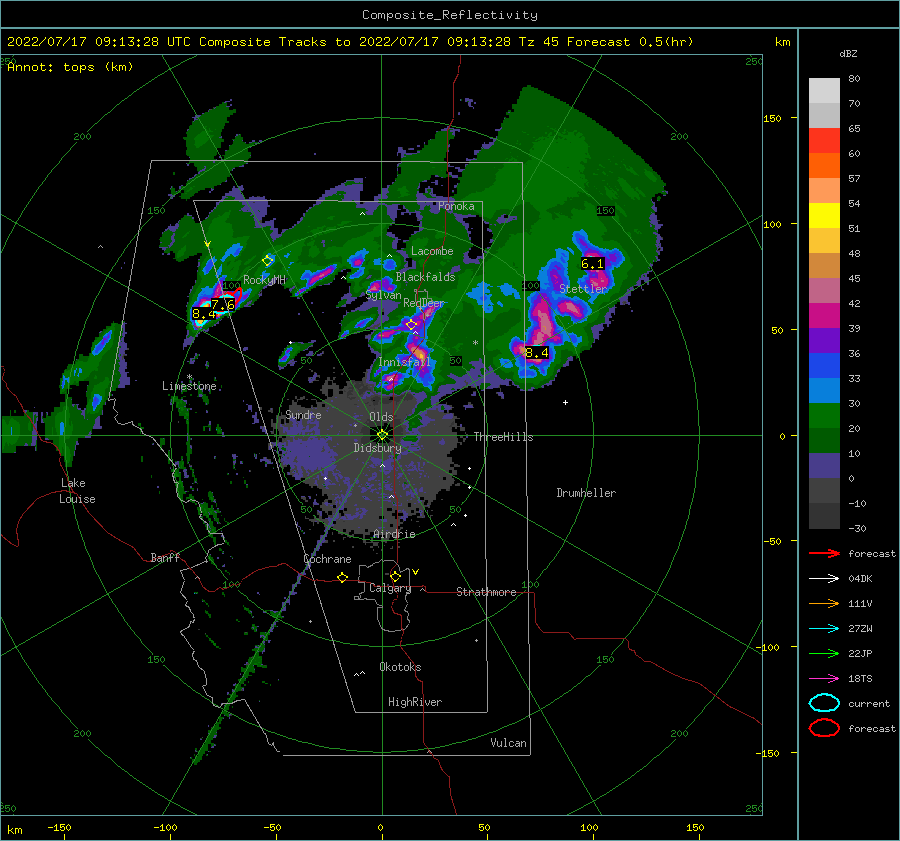Click the Calgary city label
Screen dimensions: 900x841
click(390, 588)
